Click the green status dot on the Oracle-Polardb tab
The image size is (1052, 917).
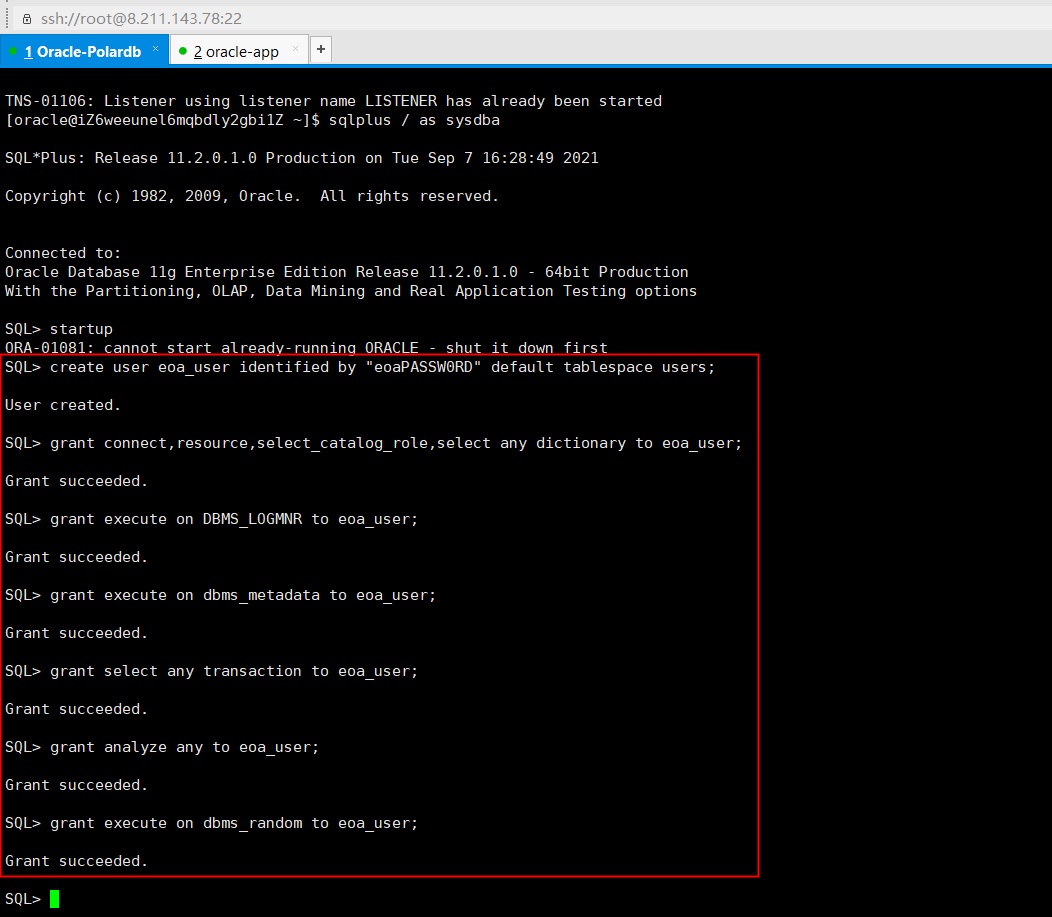coord(13,51)
